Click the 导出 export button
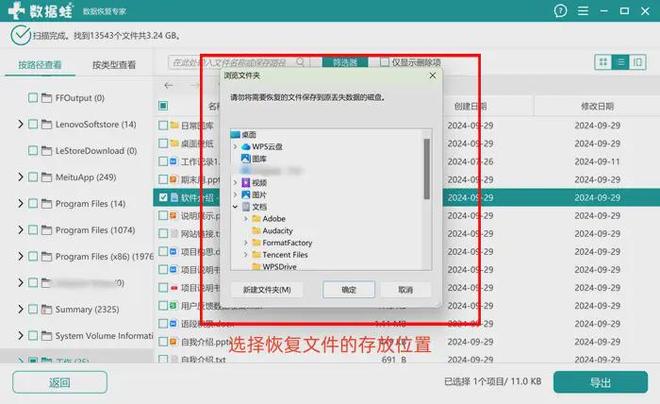Image resolution: width=660 pixels, height=404 pixels. tap(600, 383)
